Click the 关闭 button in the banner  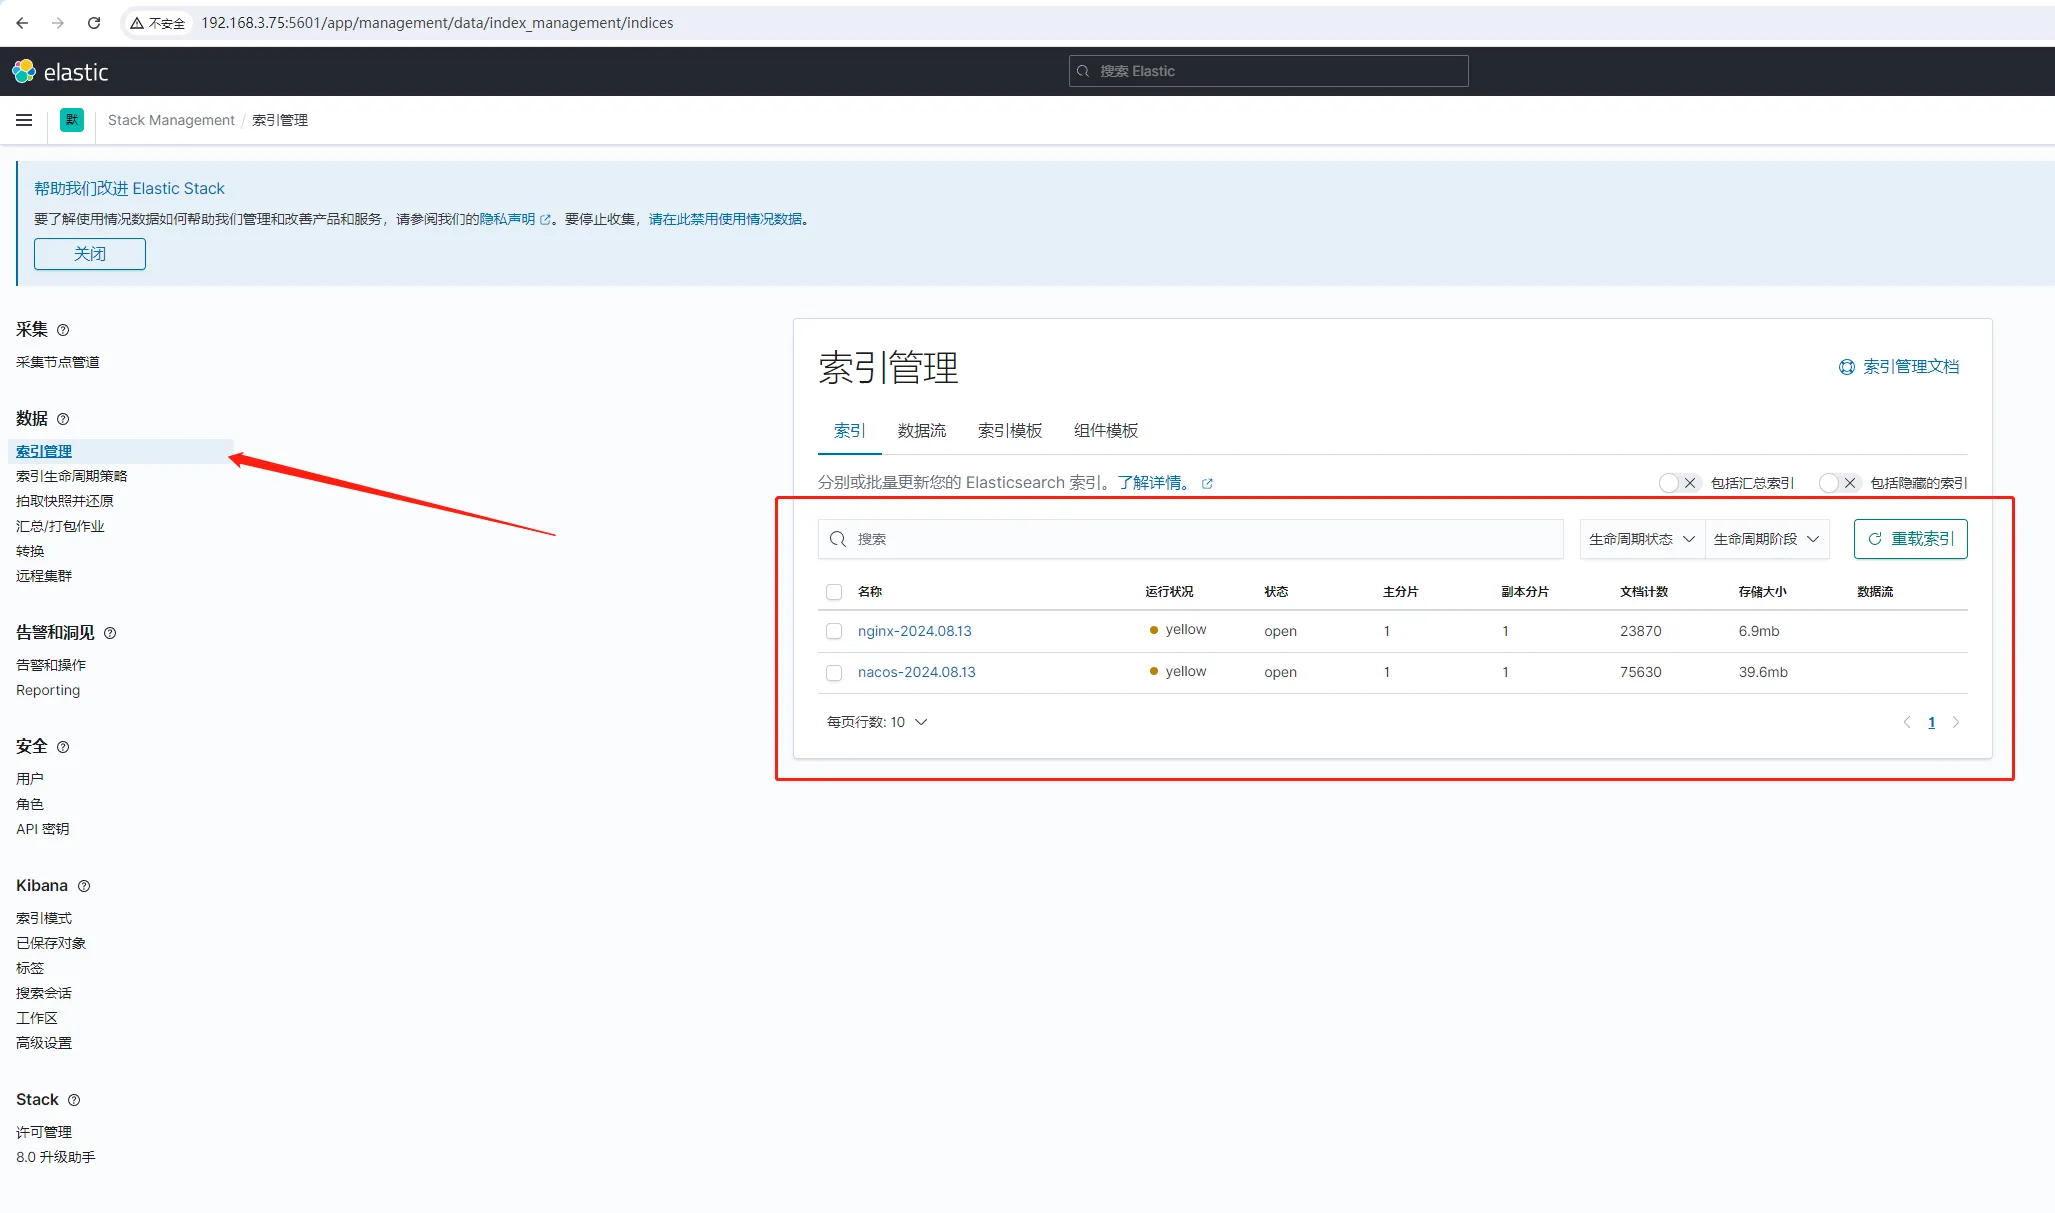[90, 254]
